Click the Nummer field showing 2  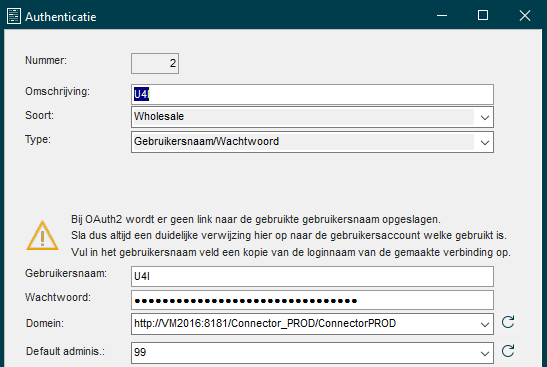[x=155, y=63]
